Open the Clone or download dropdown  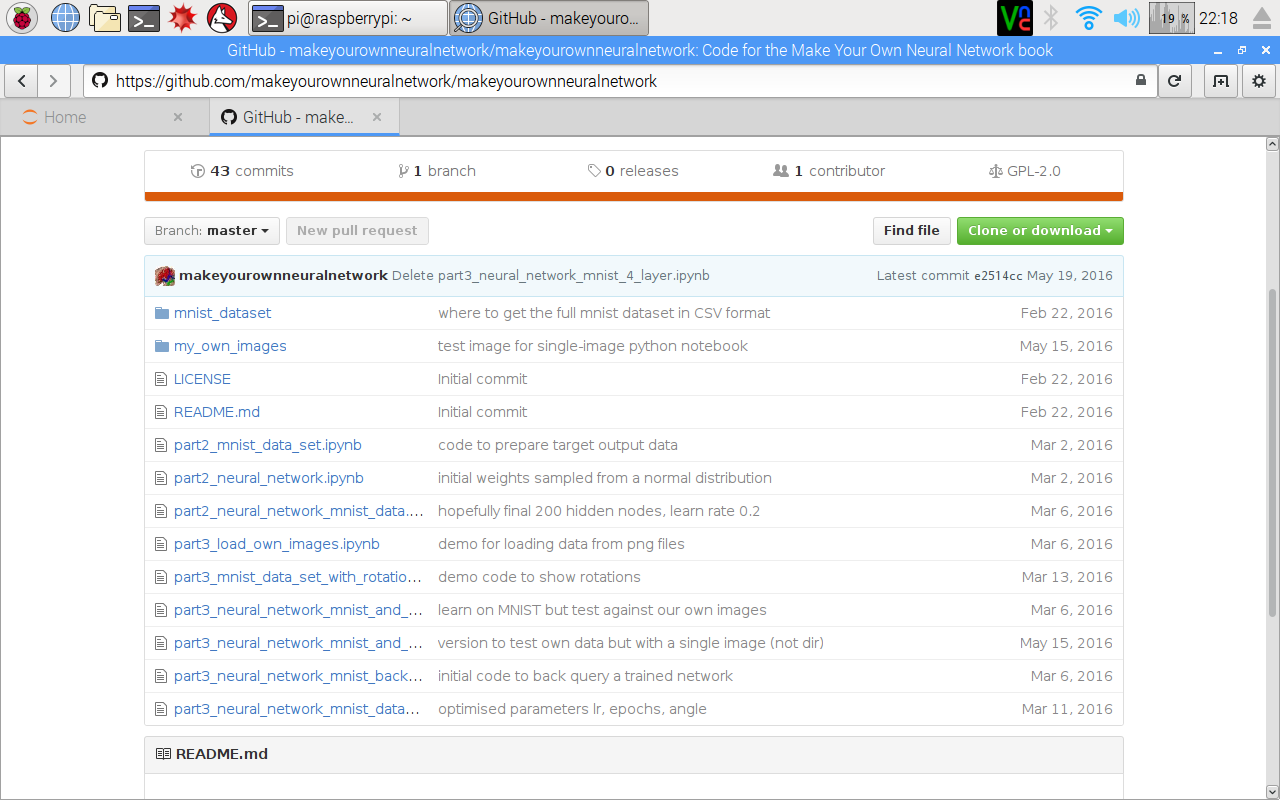[1040, 231]
